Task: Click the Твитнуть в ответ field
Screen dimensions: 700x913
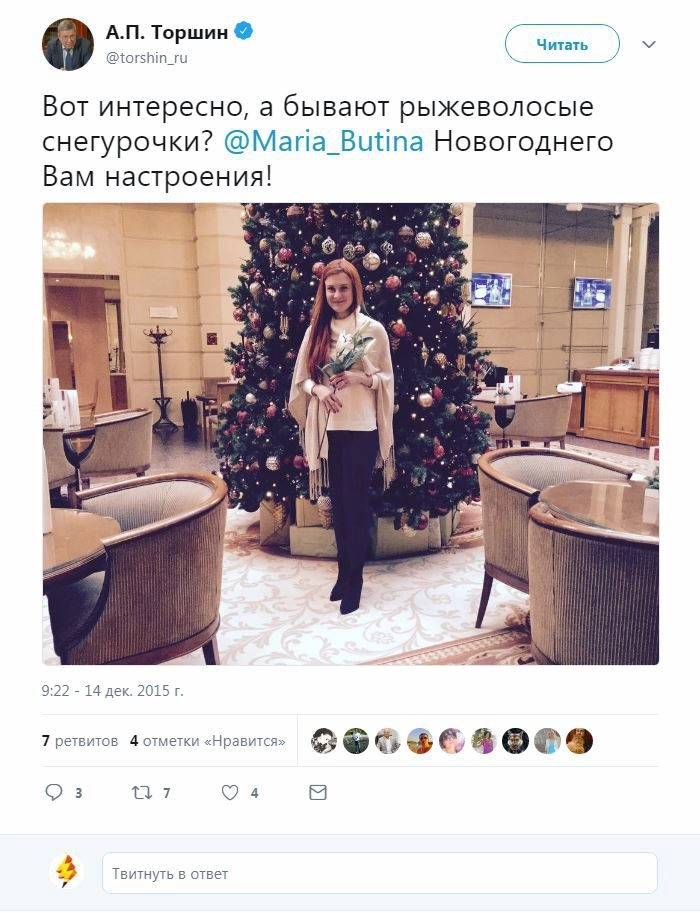Action: 380,873
